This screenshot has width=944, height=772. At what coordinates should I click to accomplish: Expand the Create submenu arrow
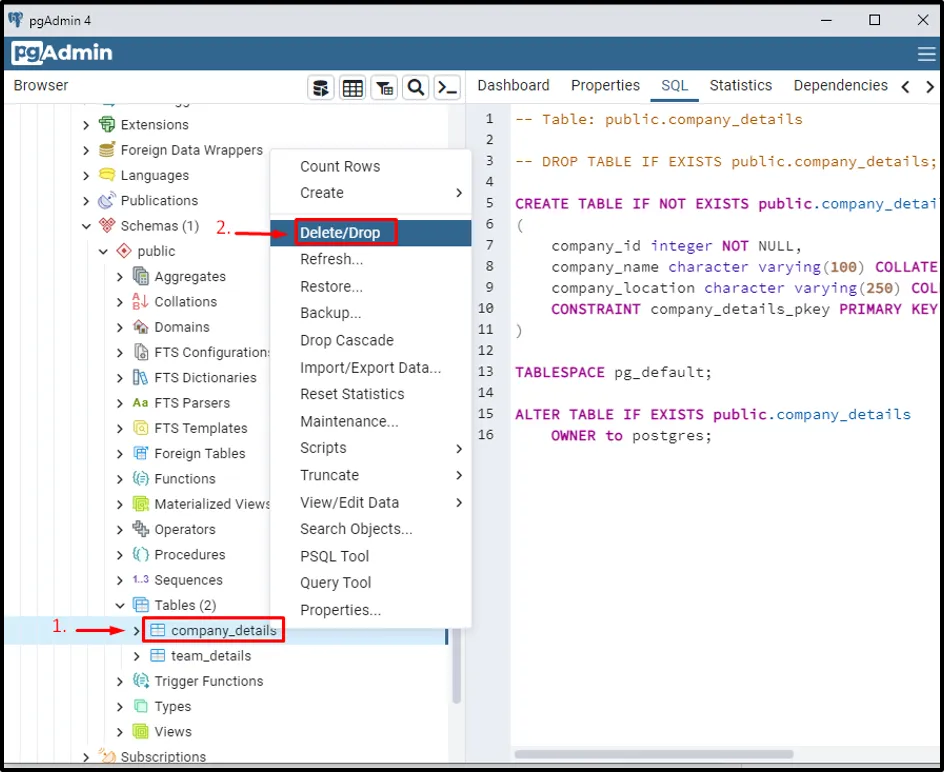point(459,193)
